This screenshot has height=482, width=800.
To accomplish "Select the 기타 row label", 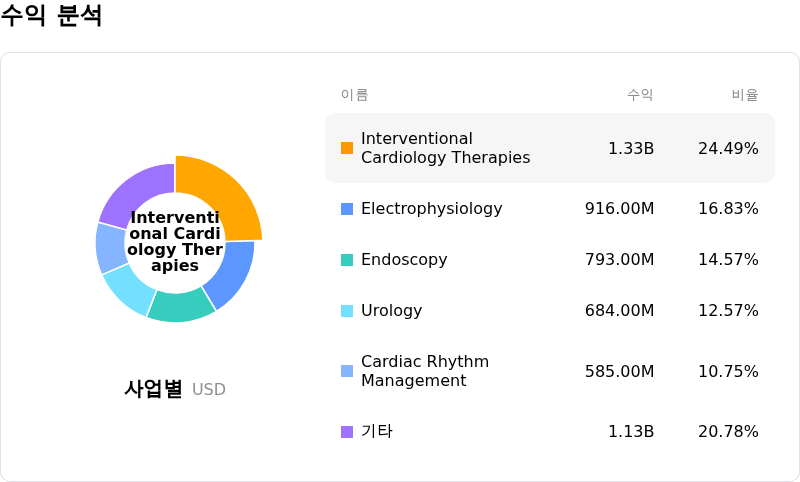I will 377,432.
